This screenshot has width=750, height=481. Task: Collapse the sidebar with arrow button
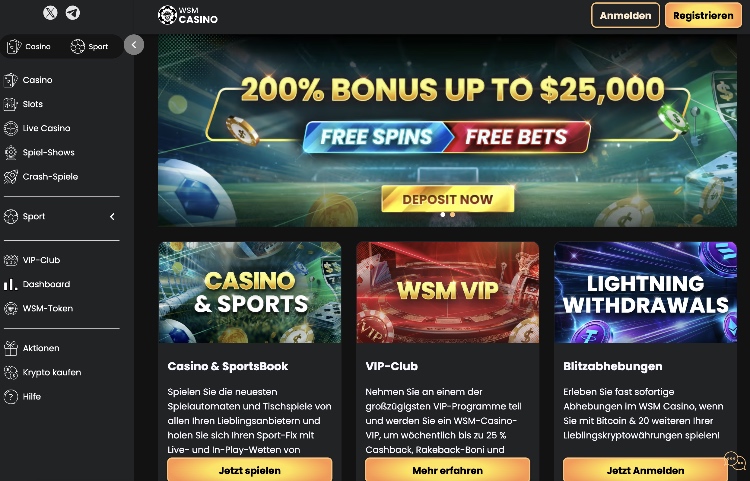coord(134,45)
